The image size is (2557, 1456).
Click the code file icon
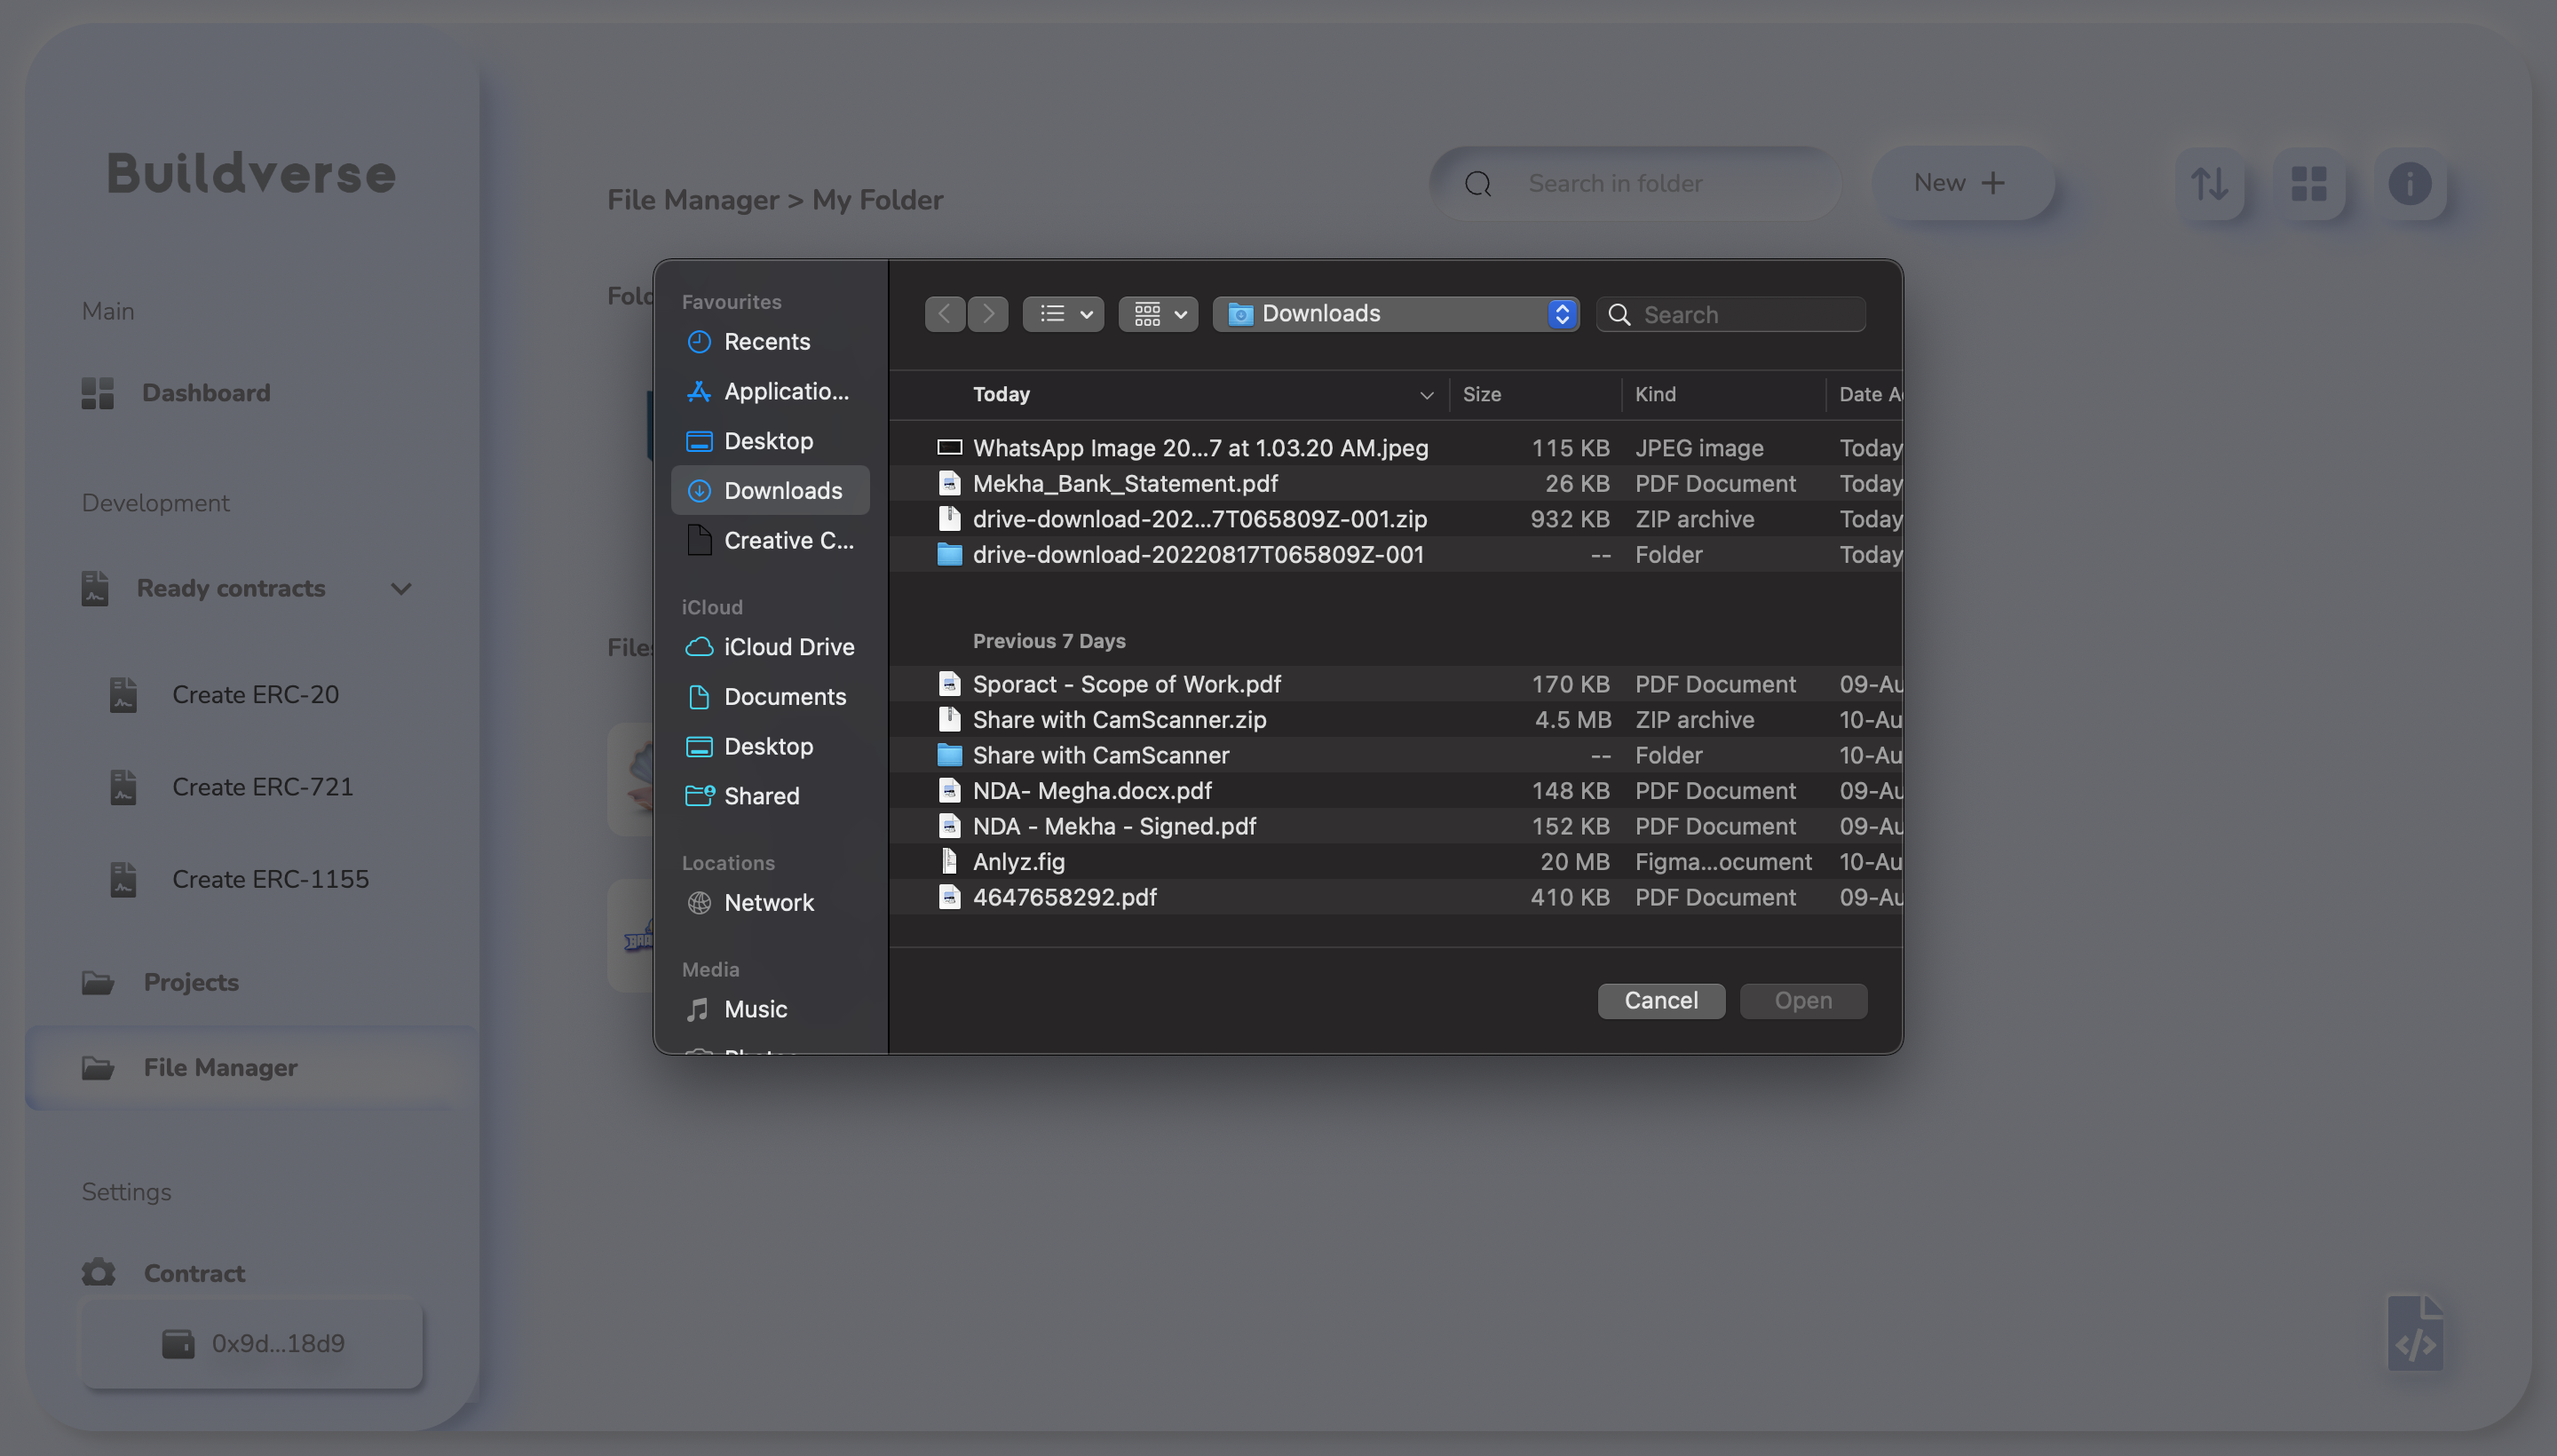pos(2415,1334)
